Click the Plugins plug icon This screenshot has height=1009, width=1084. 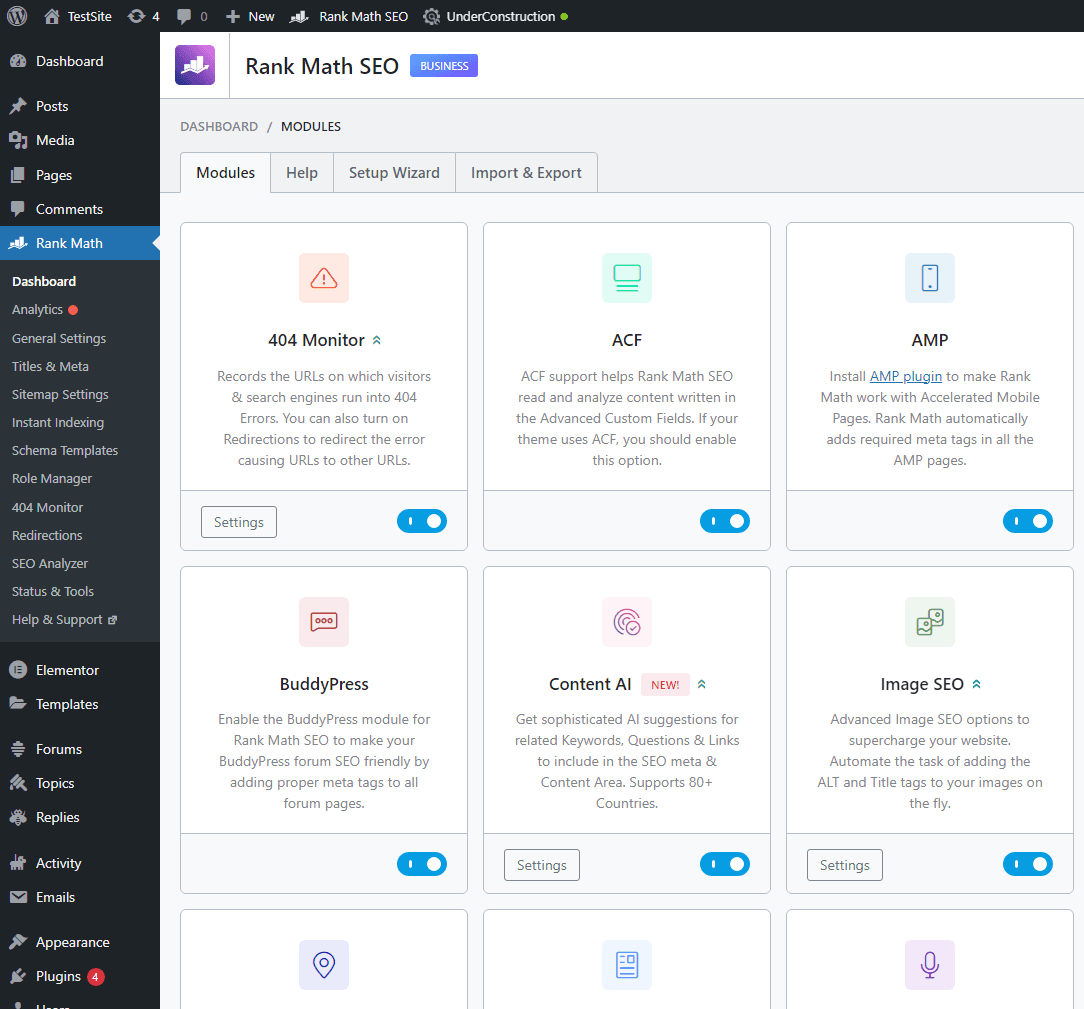coord(18,976)
